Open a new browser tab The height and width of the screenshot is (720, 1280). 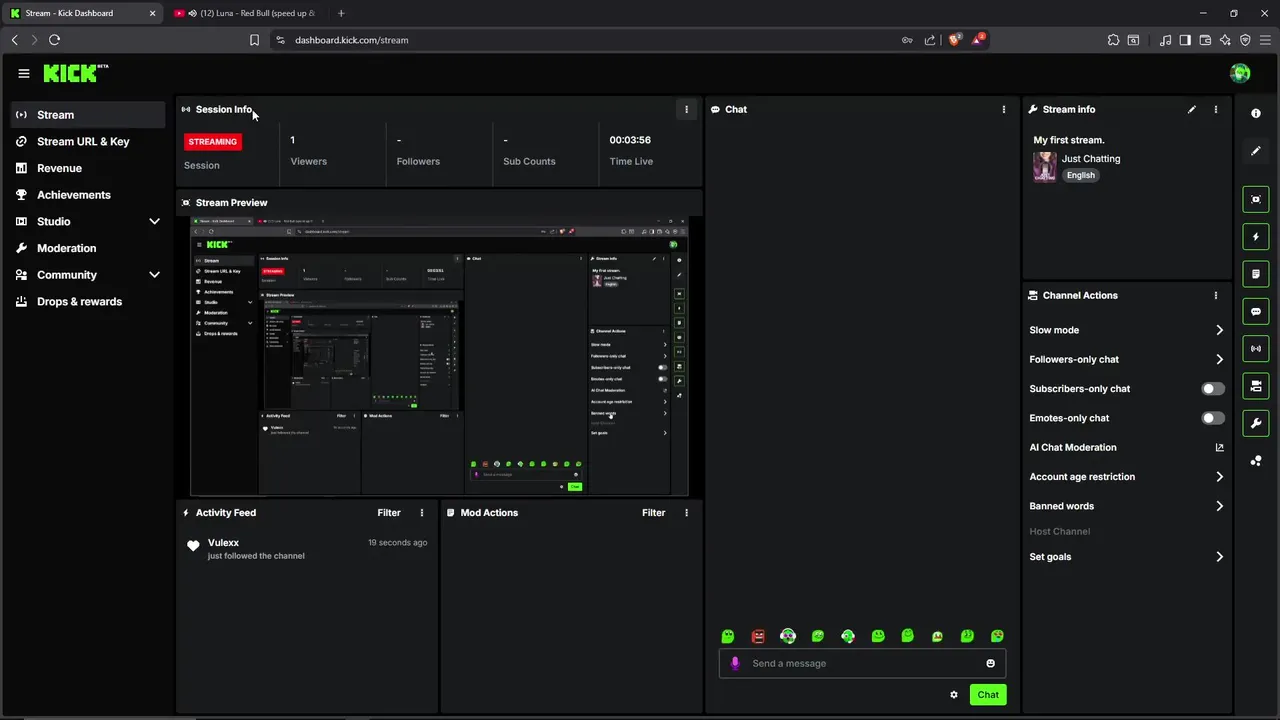pyautogui.click(x=341, y=13)
